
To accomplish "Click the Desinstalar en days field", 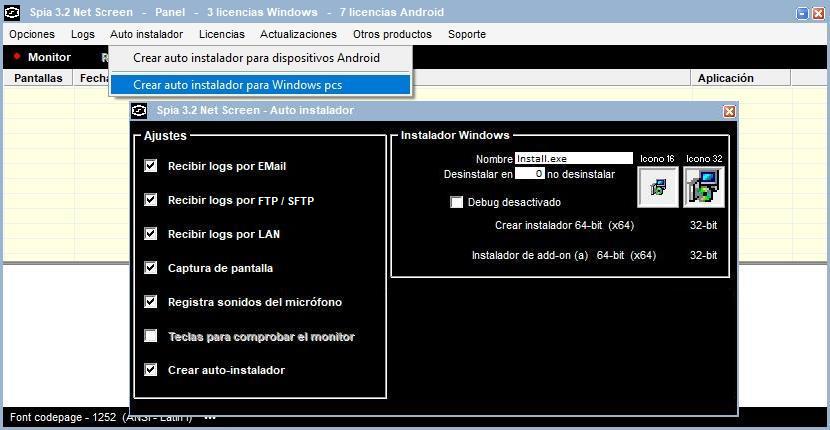I will click(530, 173).
